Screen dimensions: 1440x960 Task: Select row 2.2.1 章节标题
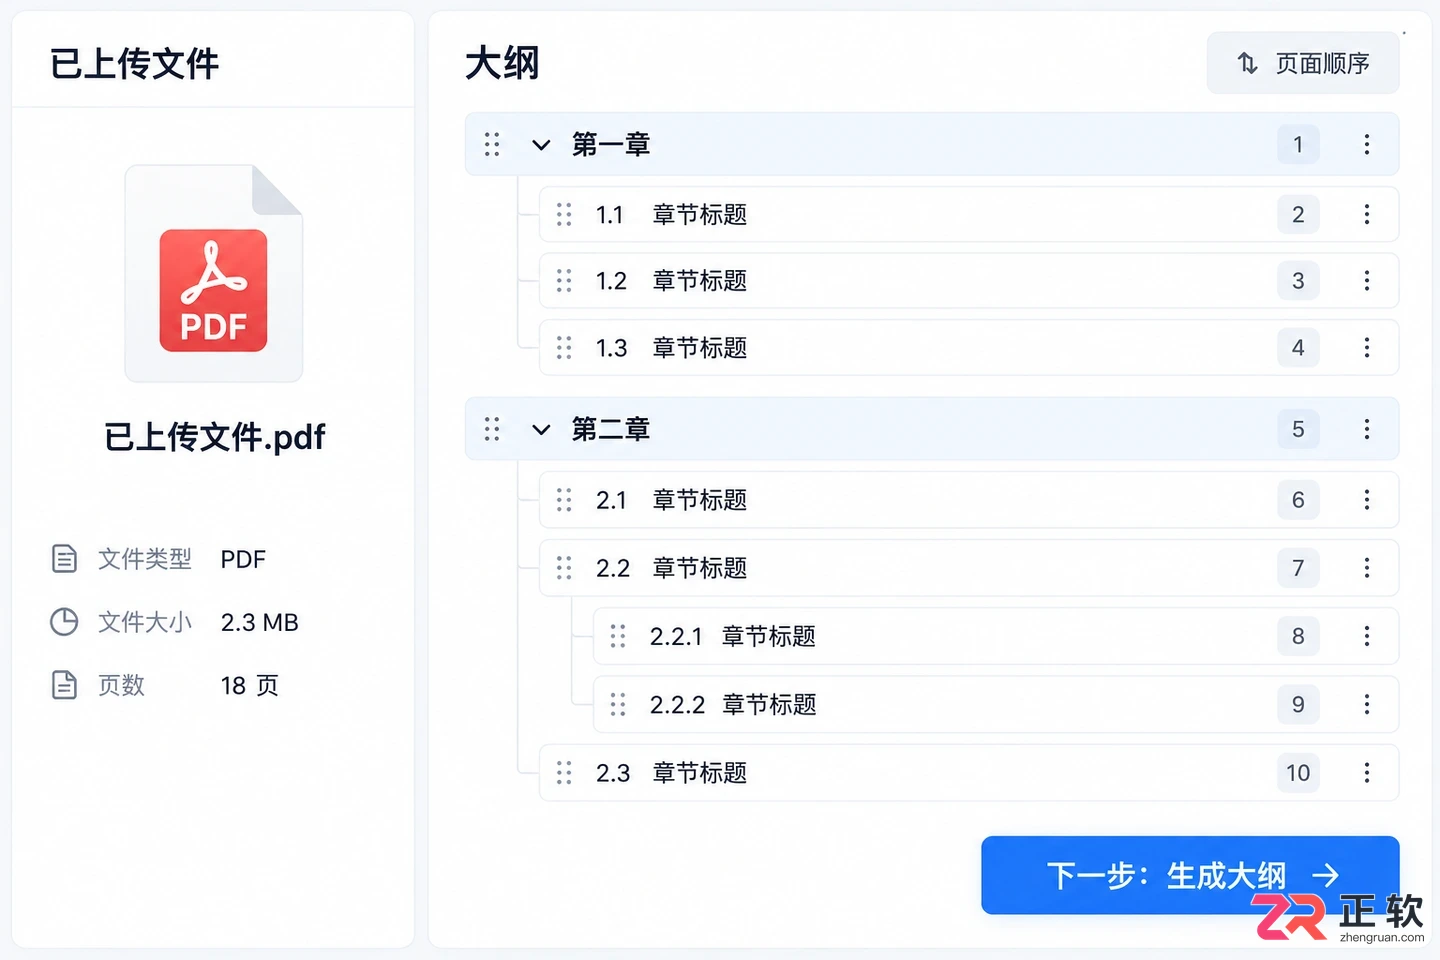click(x=996, y=636)
